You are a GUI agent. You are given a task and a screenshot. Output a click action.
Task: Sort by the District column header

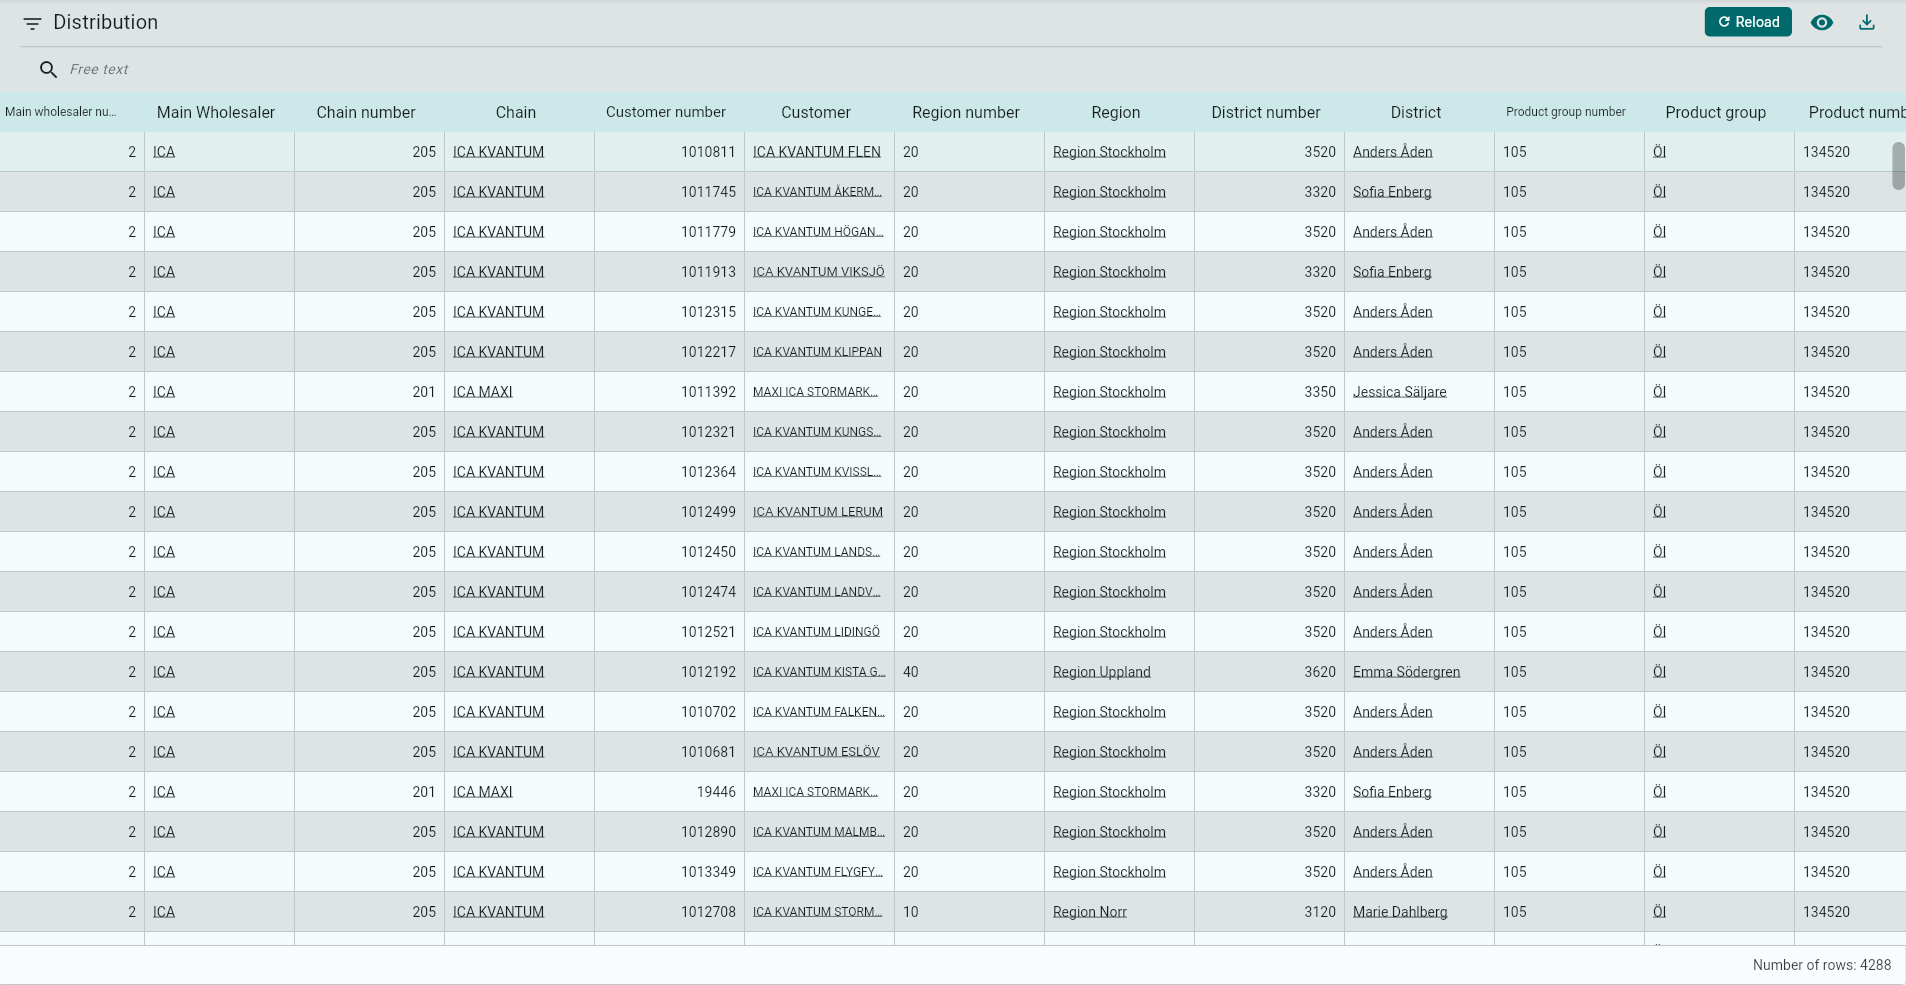[x=1416, y=112]
